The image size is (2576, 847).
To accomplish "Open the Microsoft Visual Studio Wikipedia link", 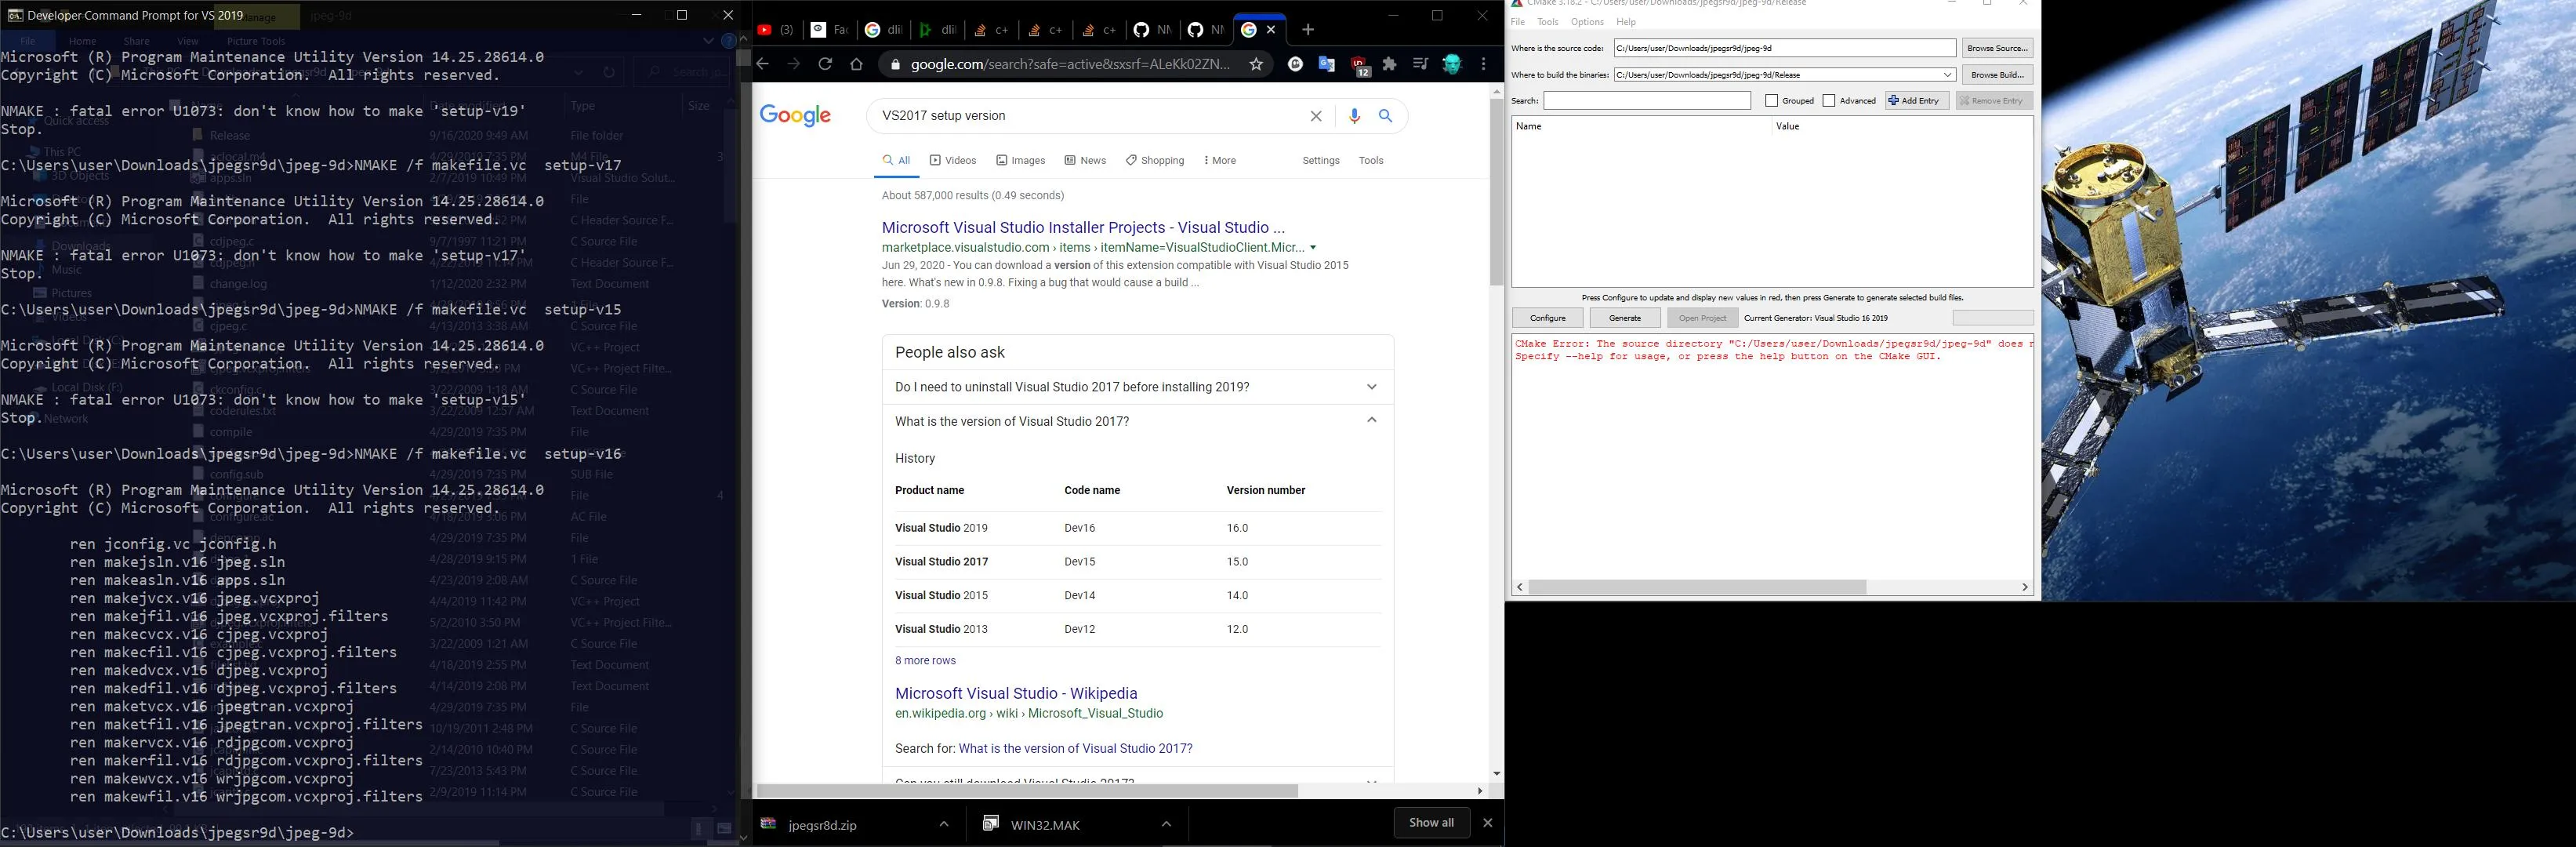I will 1015,693.
